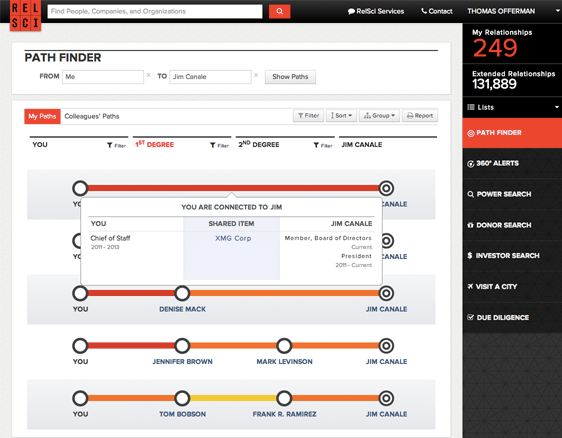The width and height of the screenshot is (562, 438).
Task: Click the RelSci logo
Action: click(x=25, y=15)
